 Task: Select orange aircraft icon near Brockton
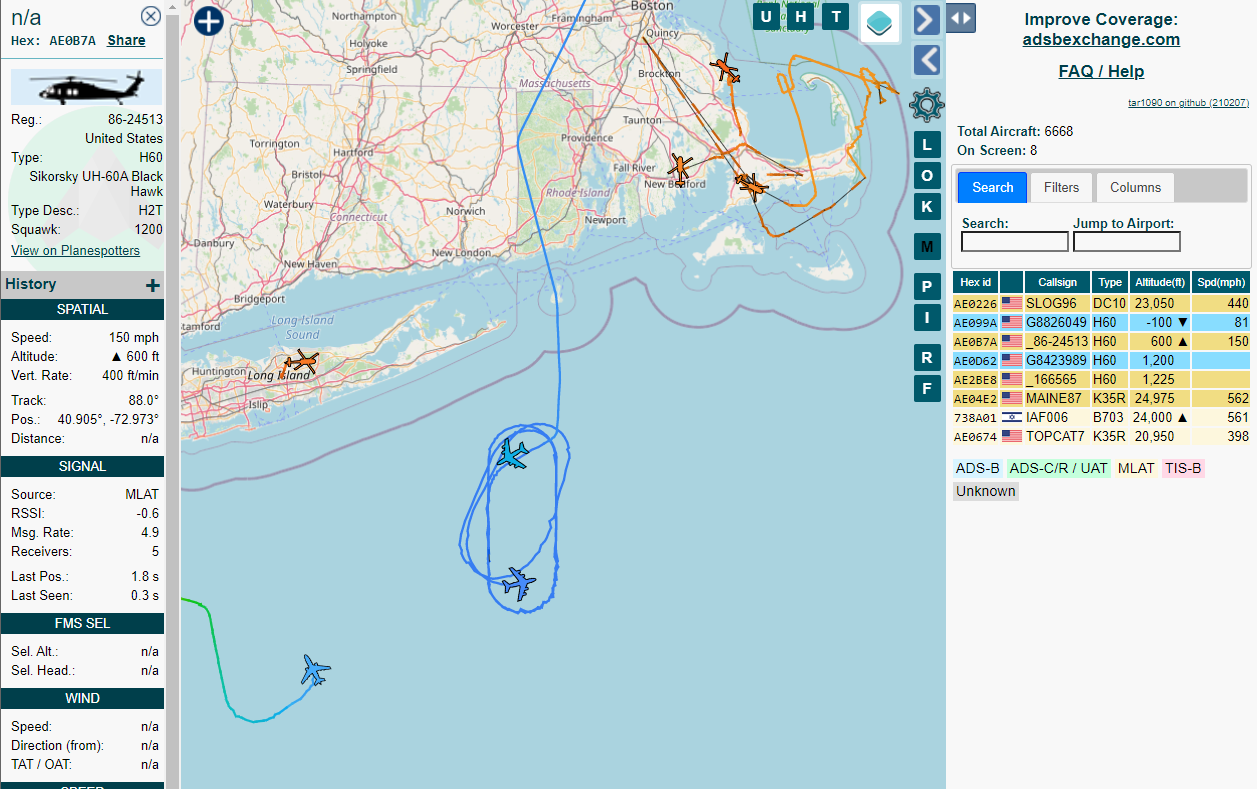tap(726, 70)
